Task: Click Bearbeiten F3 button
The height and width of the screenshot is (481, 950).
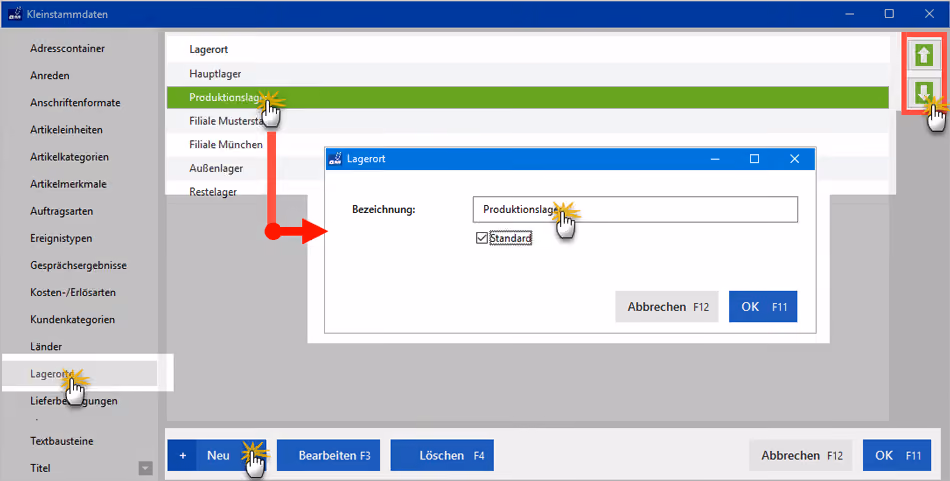Action: (x=328, y=456)
